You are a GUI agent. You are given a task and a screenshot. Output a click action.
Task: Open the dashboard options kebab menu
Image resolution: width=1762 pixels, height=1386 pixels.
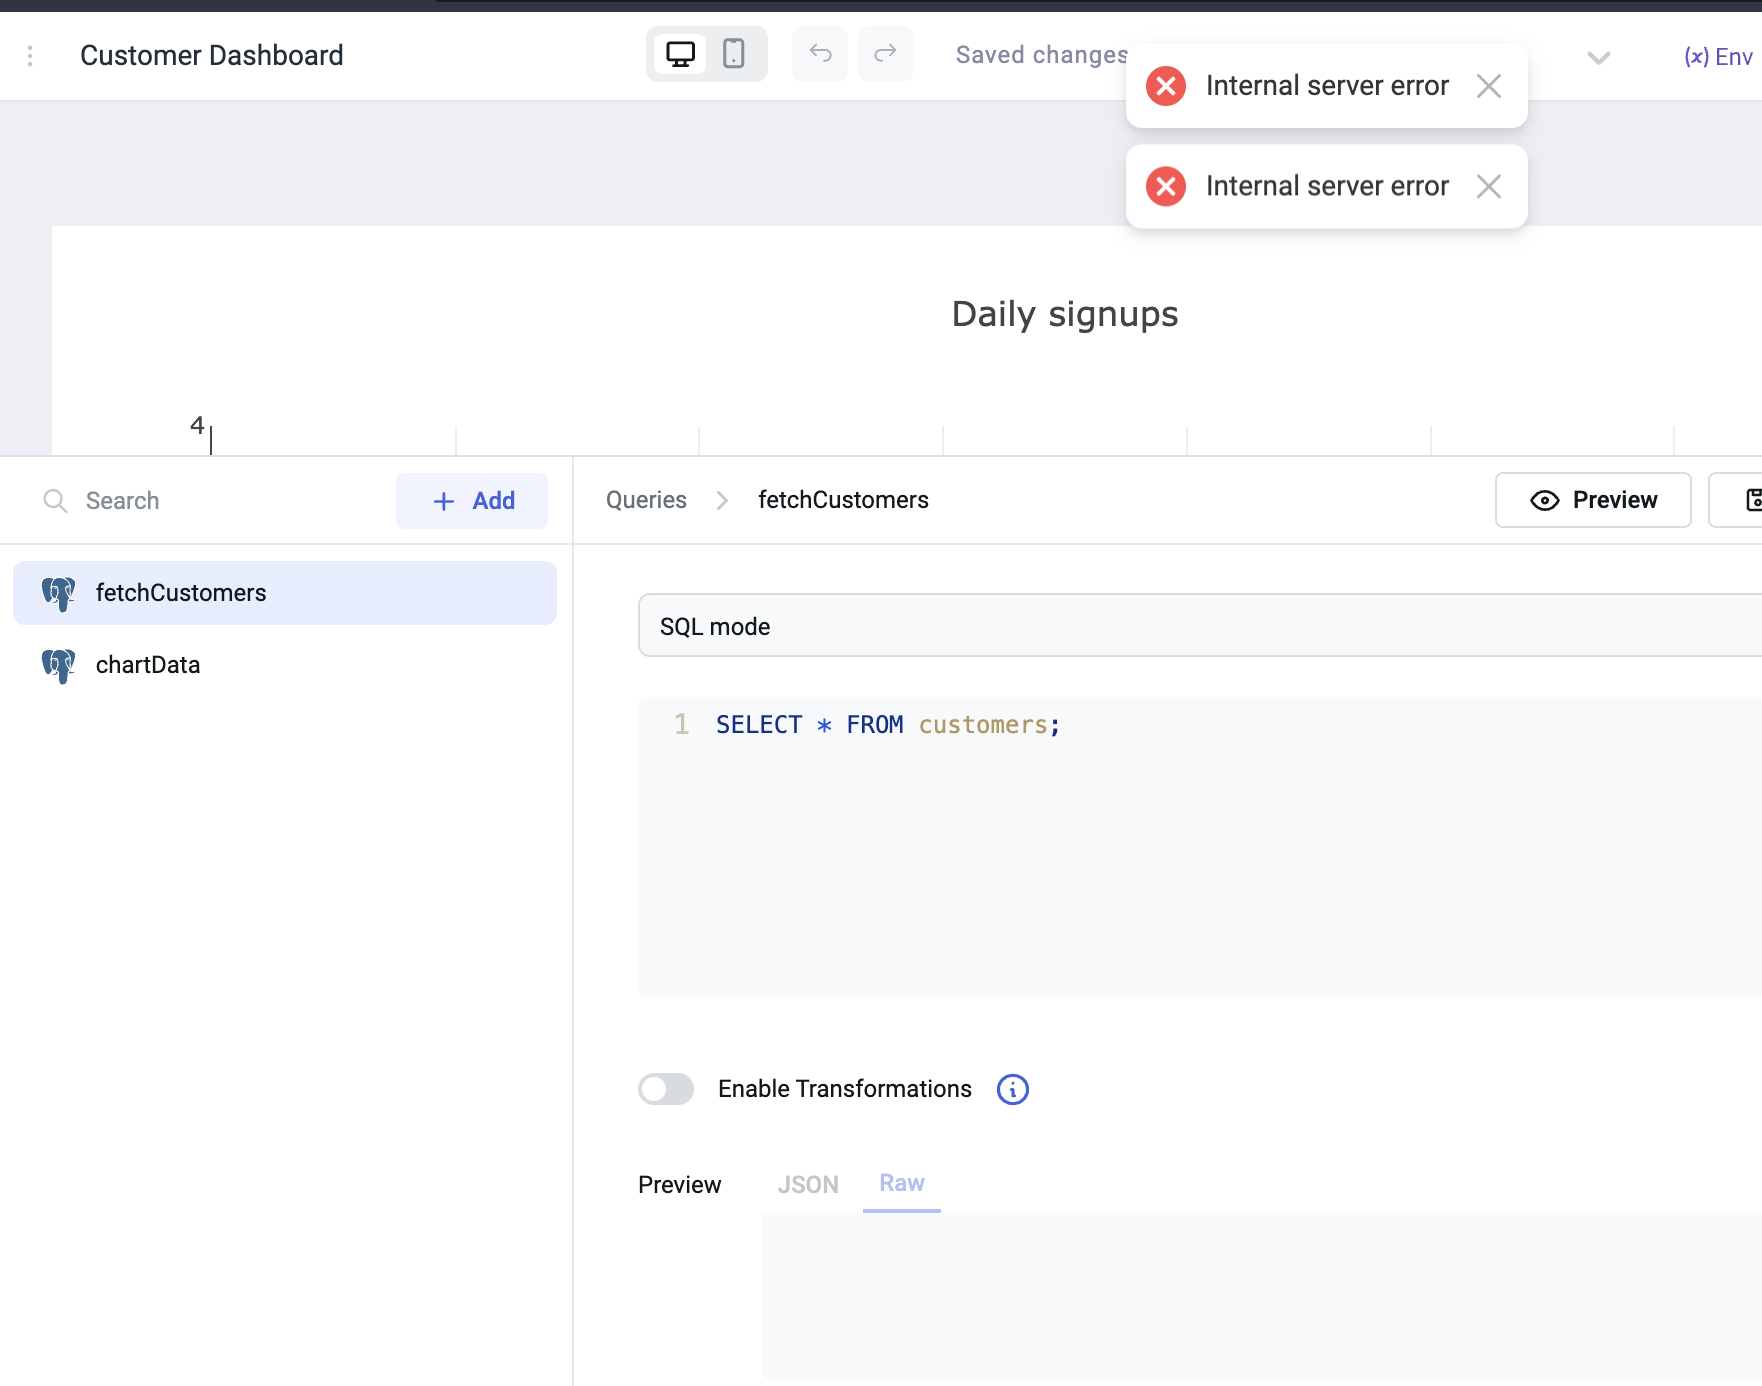click(29, 56)
